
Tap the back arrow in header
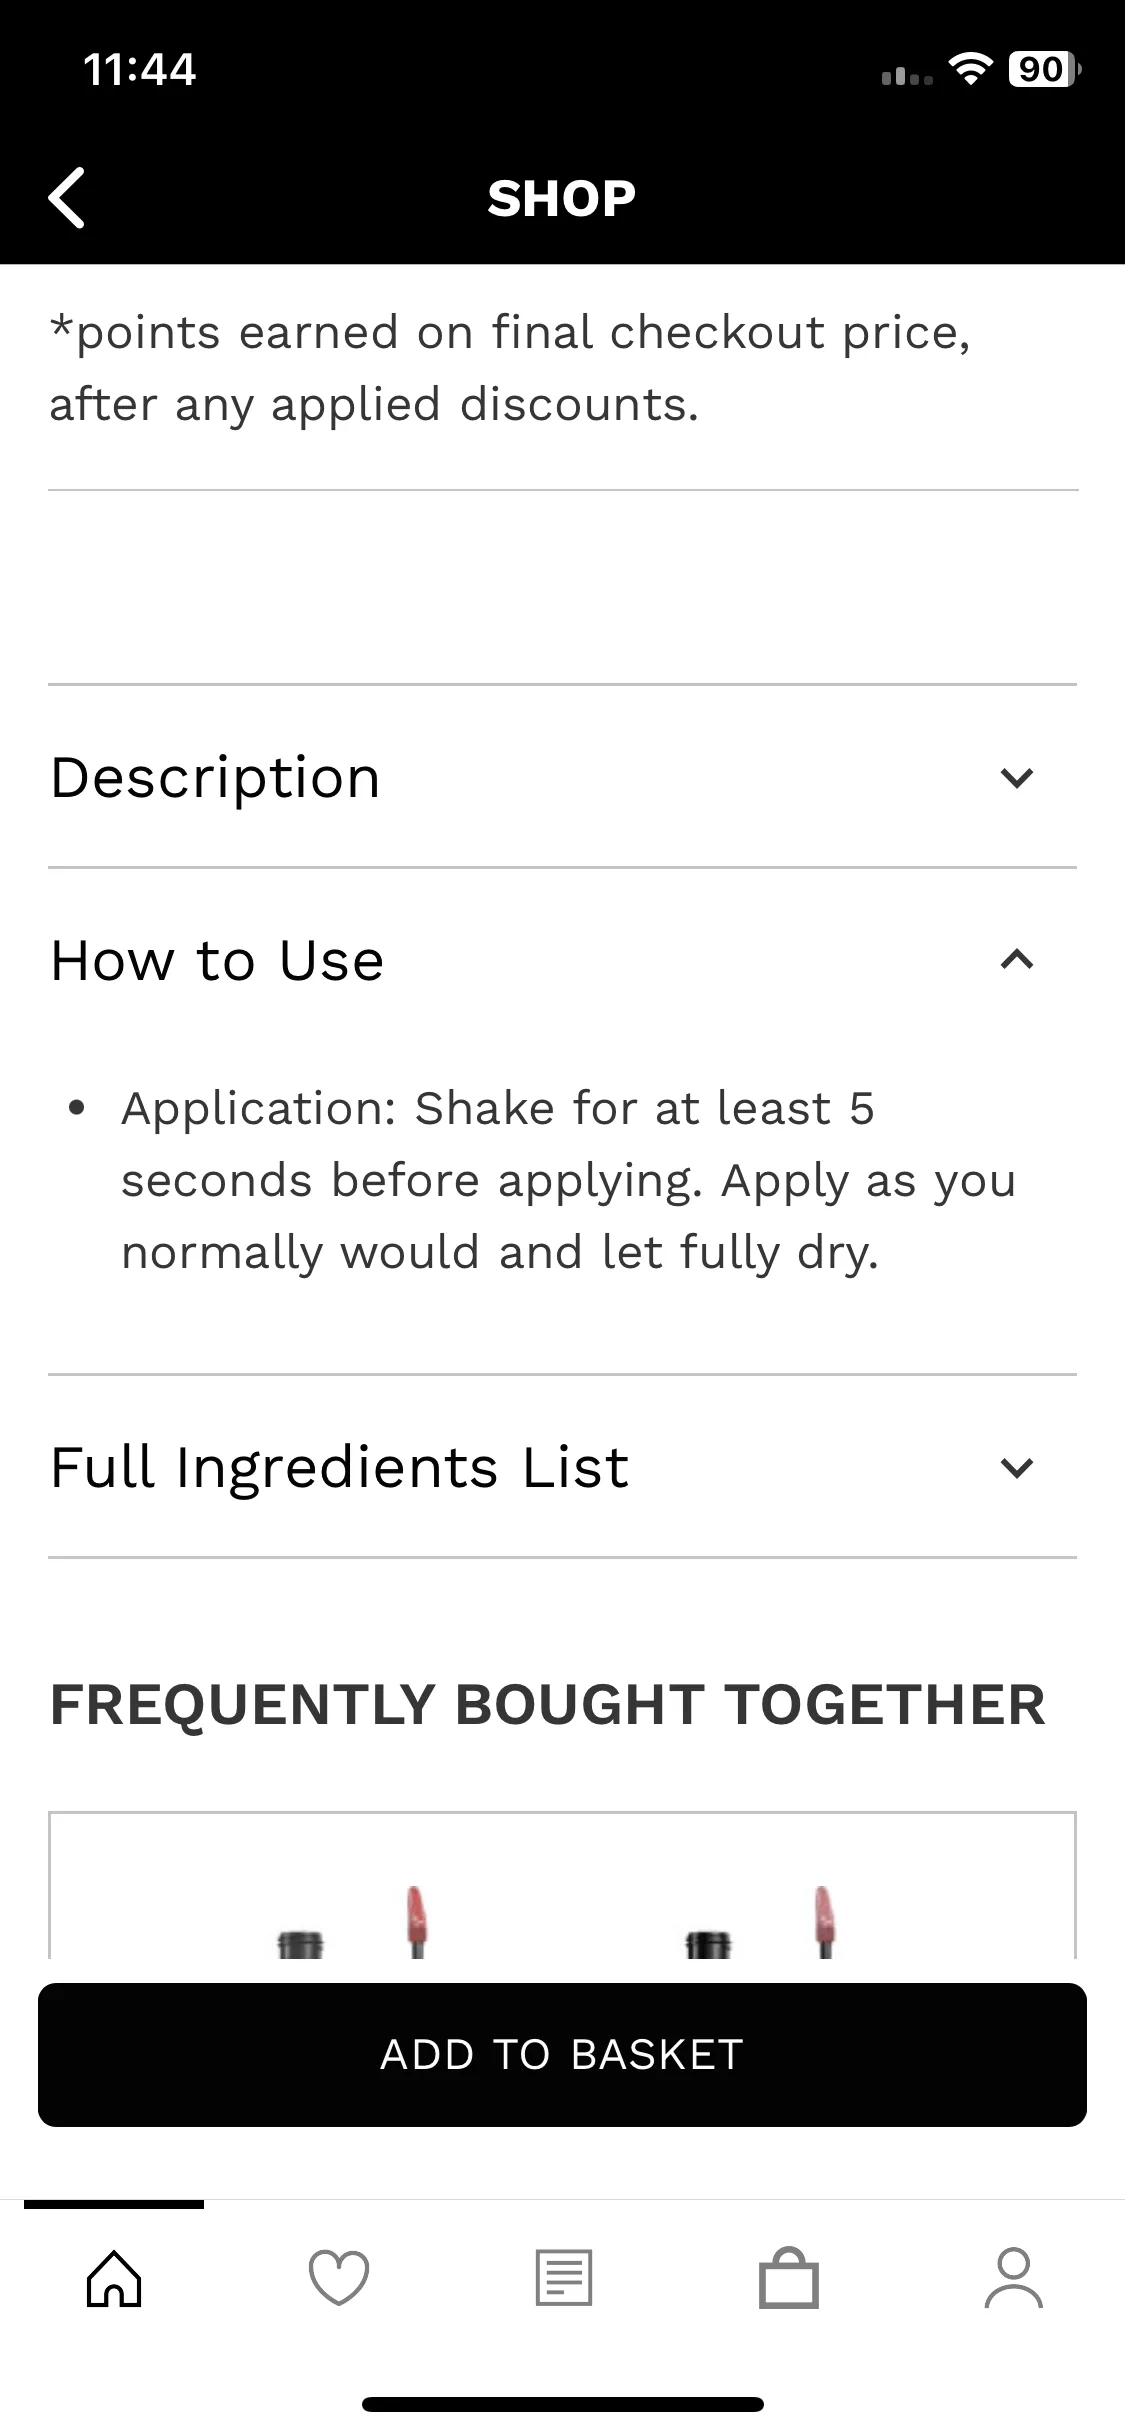coord(67,198)
